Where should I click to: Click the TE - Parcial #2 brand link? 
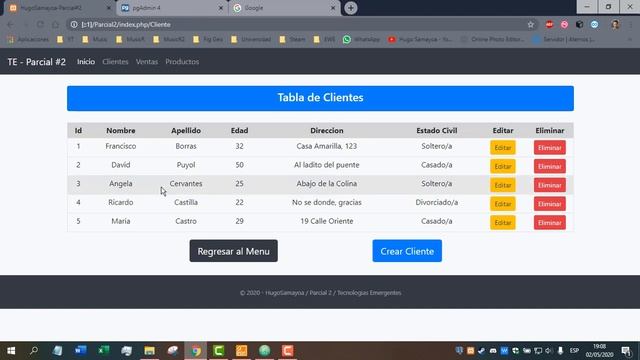36,62
